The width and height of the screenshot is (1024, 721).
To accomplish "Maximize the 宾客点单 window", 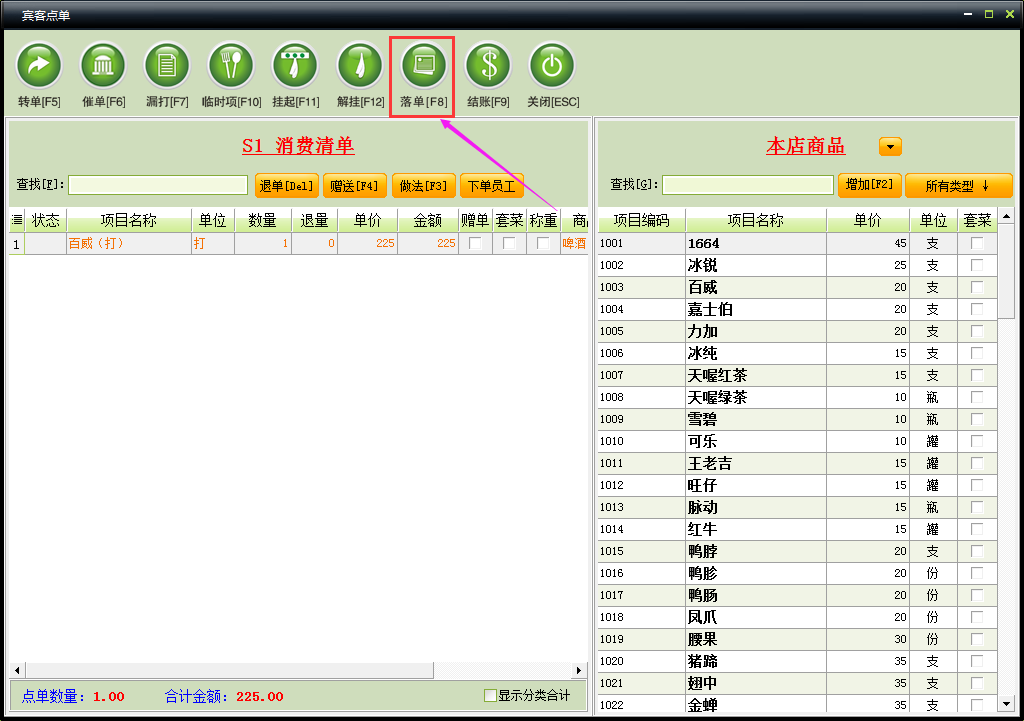I will 989,14.
